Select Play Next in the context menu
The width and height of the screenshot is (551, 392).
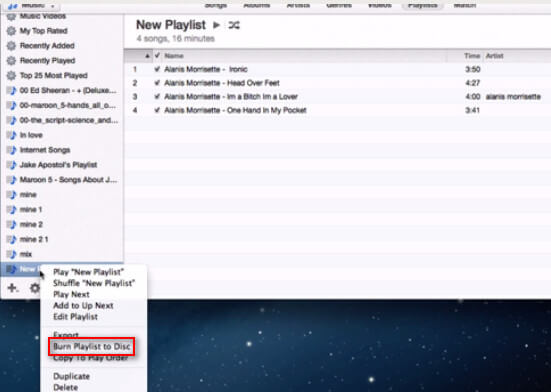point(71,294)
